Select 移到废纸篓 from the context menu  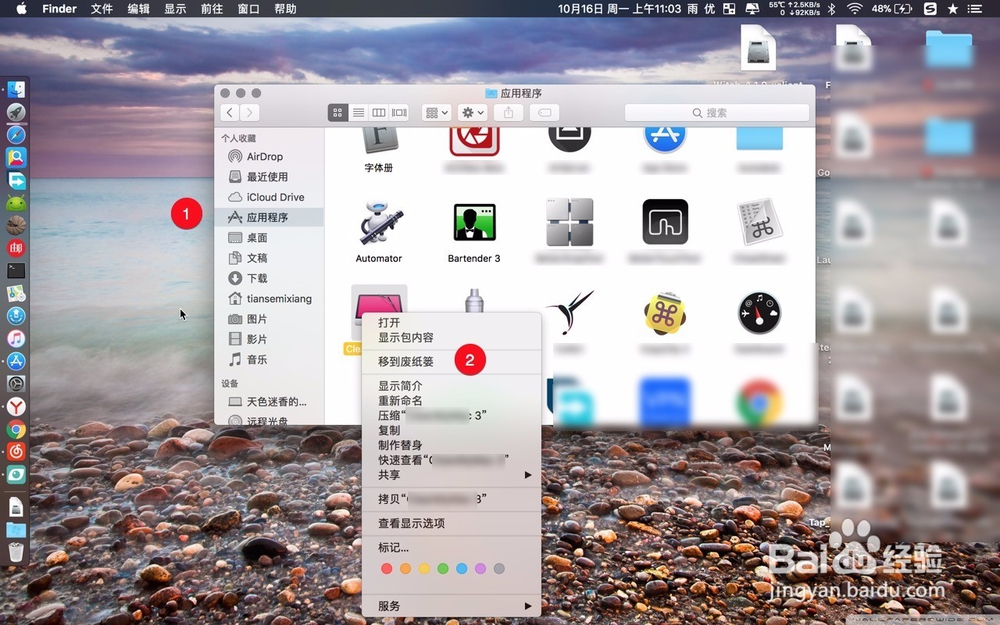[404, 359]
